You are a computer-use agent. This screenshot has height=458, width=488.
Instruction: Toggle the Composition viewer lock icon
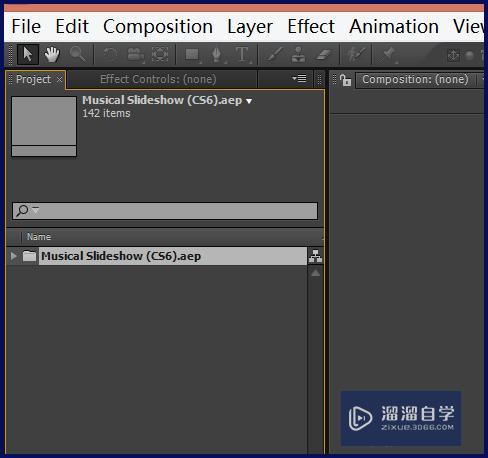pyautogui.click(x=346, y=80)
